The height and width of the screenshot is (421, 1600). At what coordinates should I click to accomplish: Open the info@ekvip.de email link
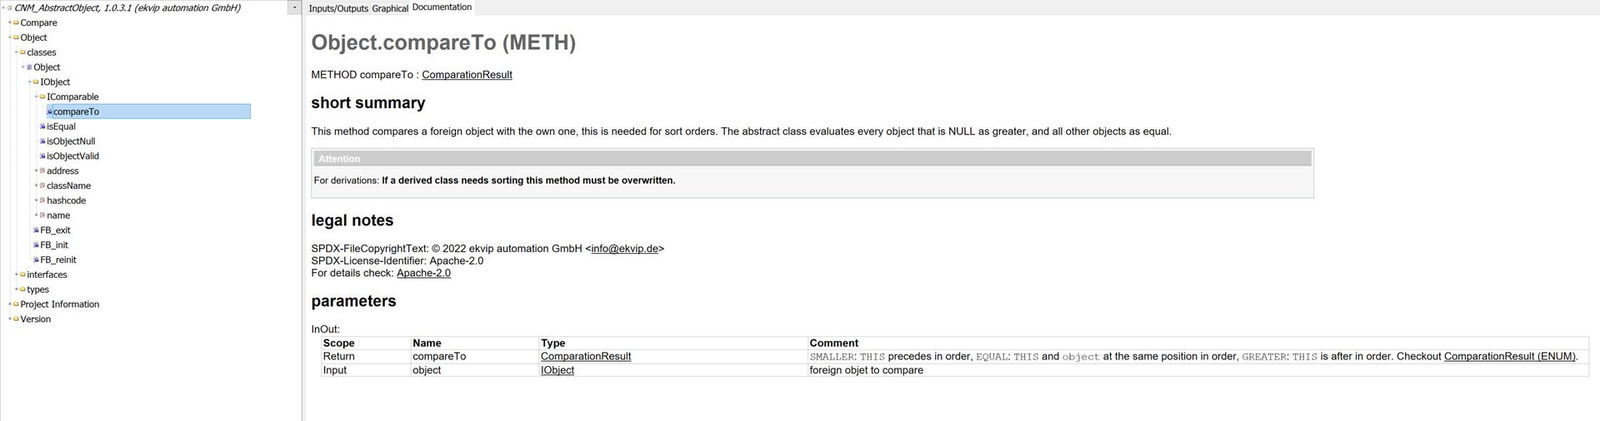coord(624,249)
